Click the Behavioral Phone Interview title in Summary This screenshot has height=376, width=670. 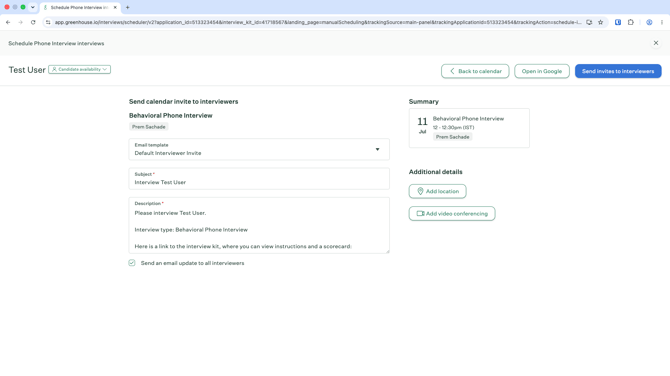468,119
